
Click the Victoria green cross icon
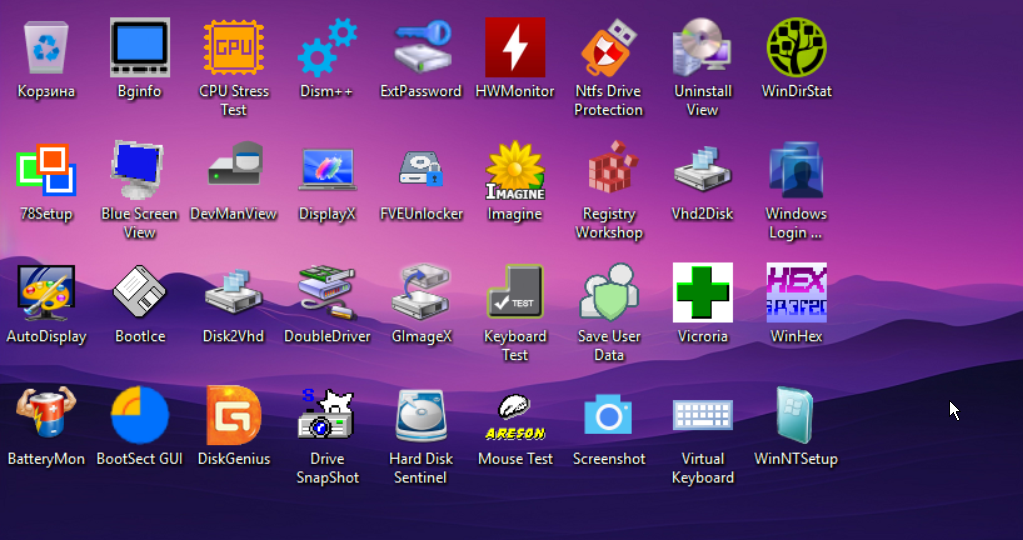pos(703,293)
